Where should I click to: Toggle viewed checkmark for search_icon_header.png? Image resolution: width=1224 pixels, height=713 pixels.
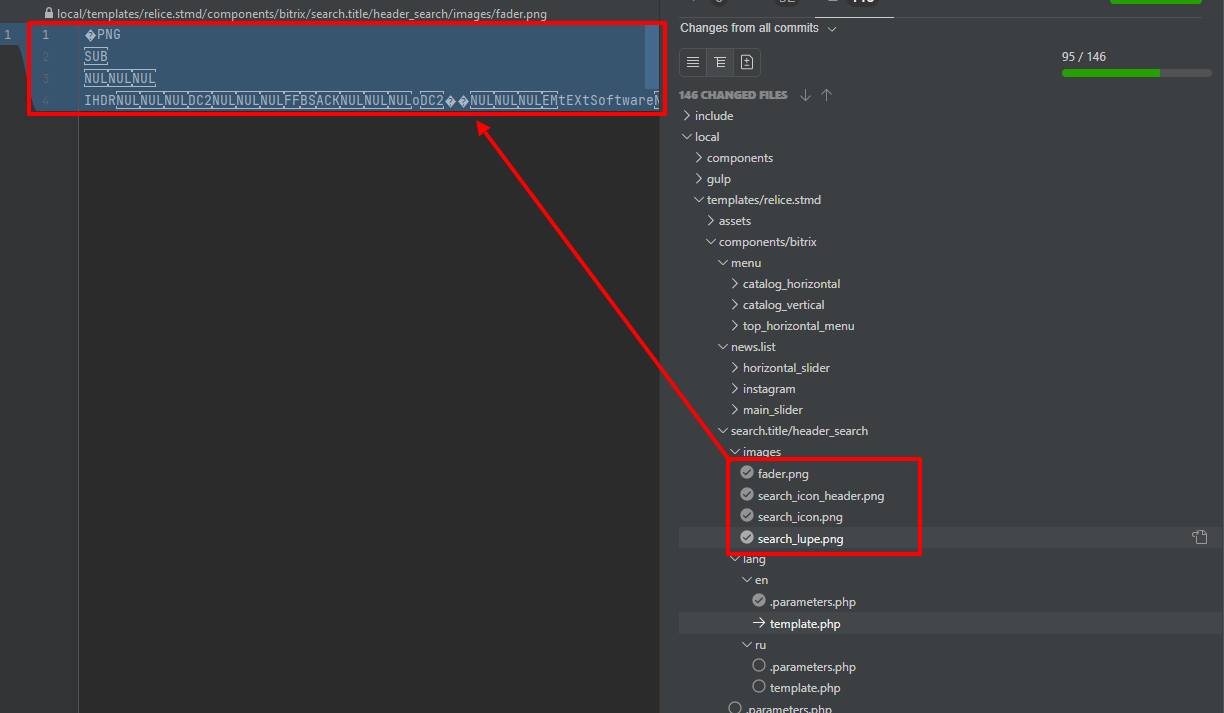point(747,495)
